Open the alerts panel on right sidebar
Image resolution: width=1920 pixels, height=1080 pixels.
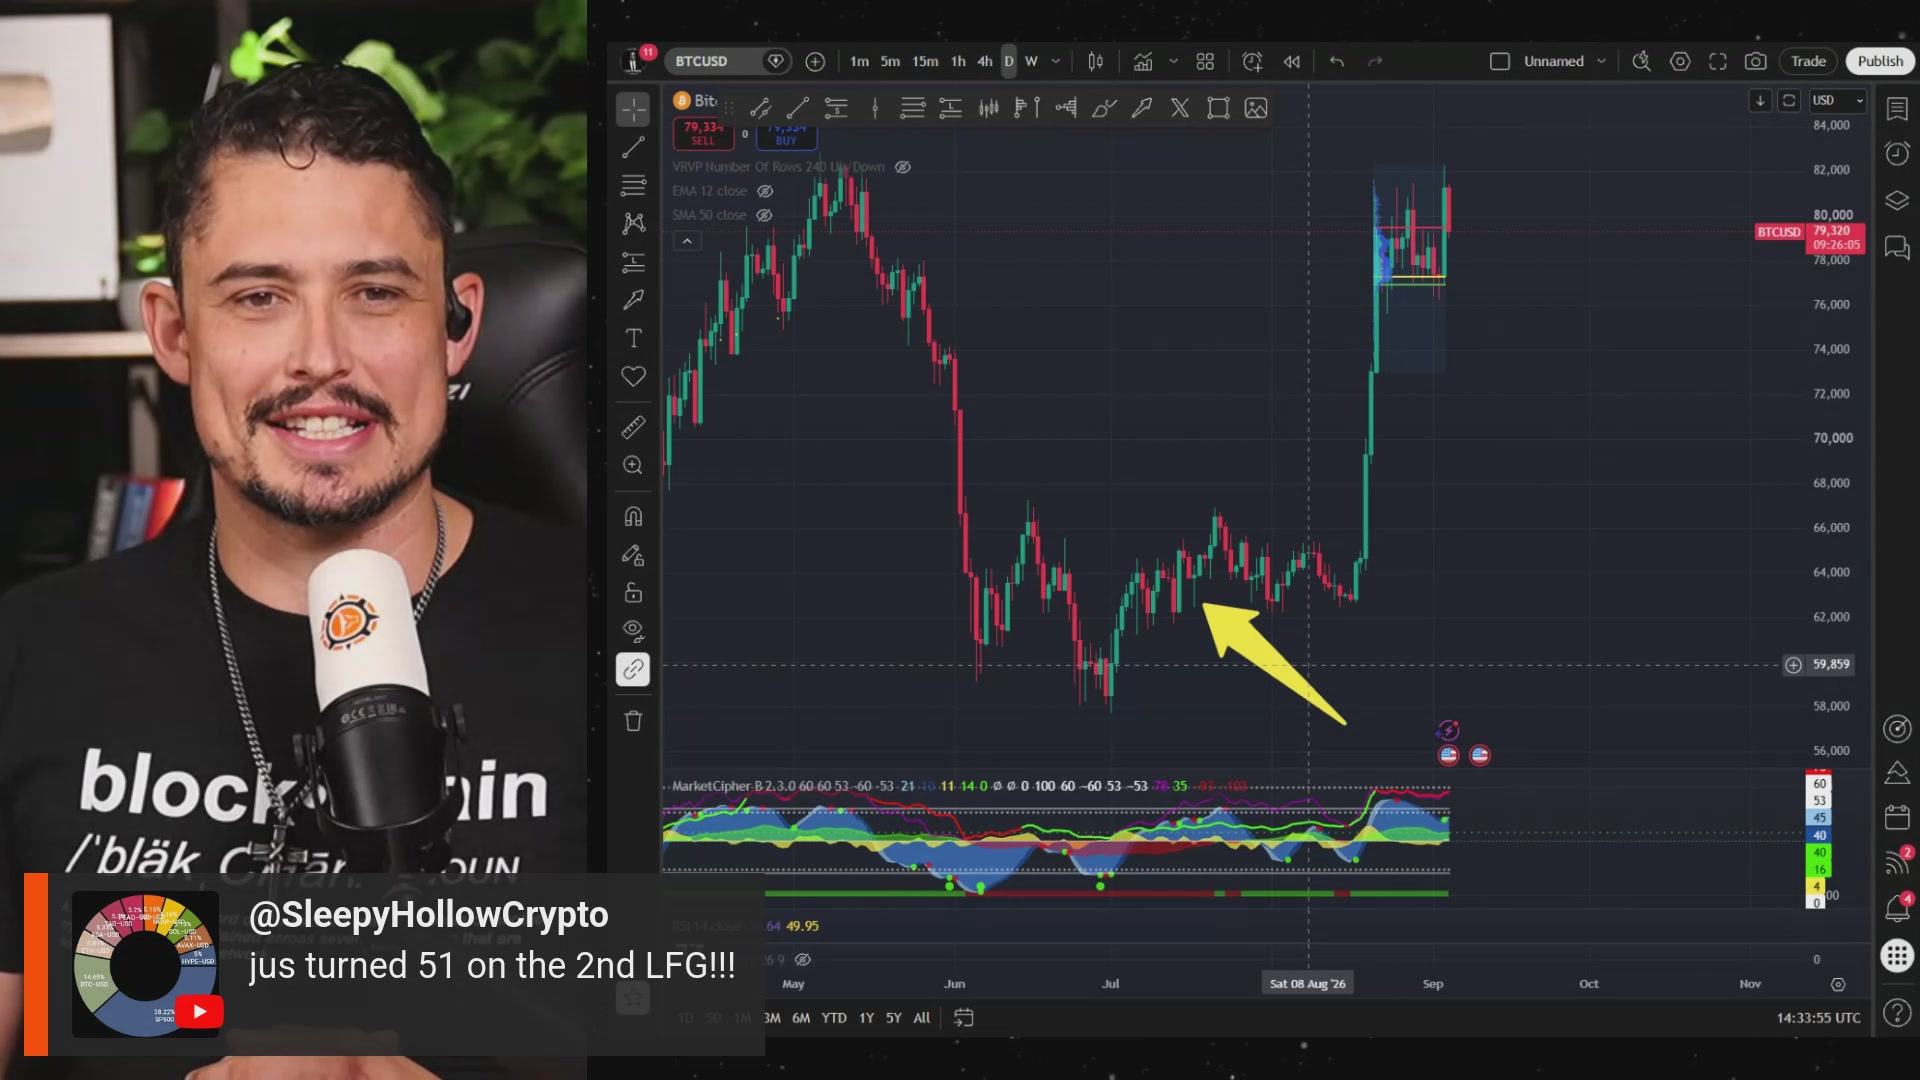click(1897, 153)
